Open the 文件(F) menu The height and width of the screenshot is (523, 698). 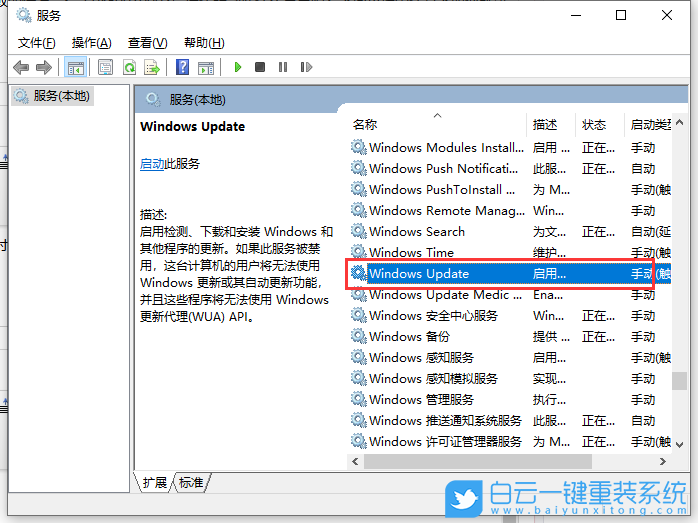pyautogui.click(x=37, y=43)
